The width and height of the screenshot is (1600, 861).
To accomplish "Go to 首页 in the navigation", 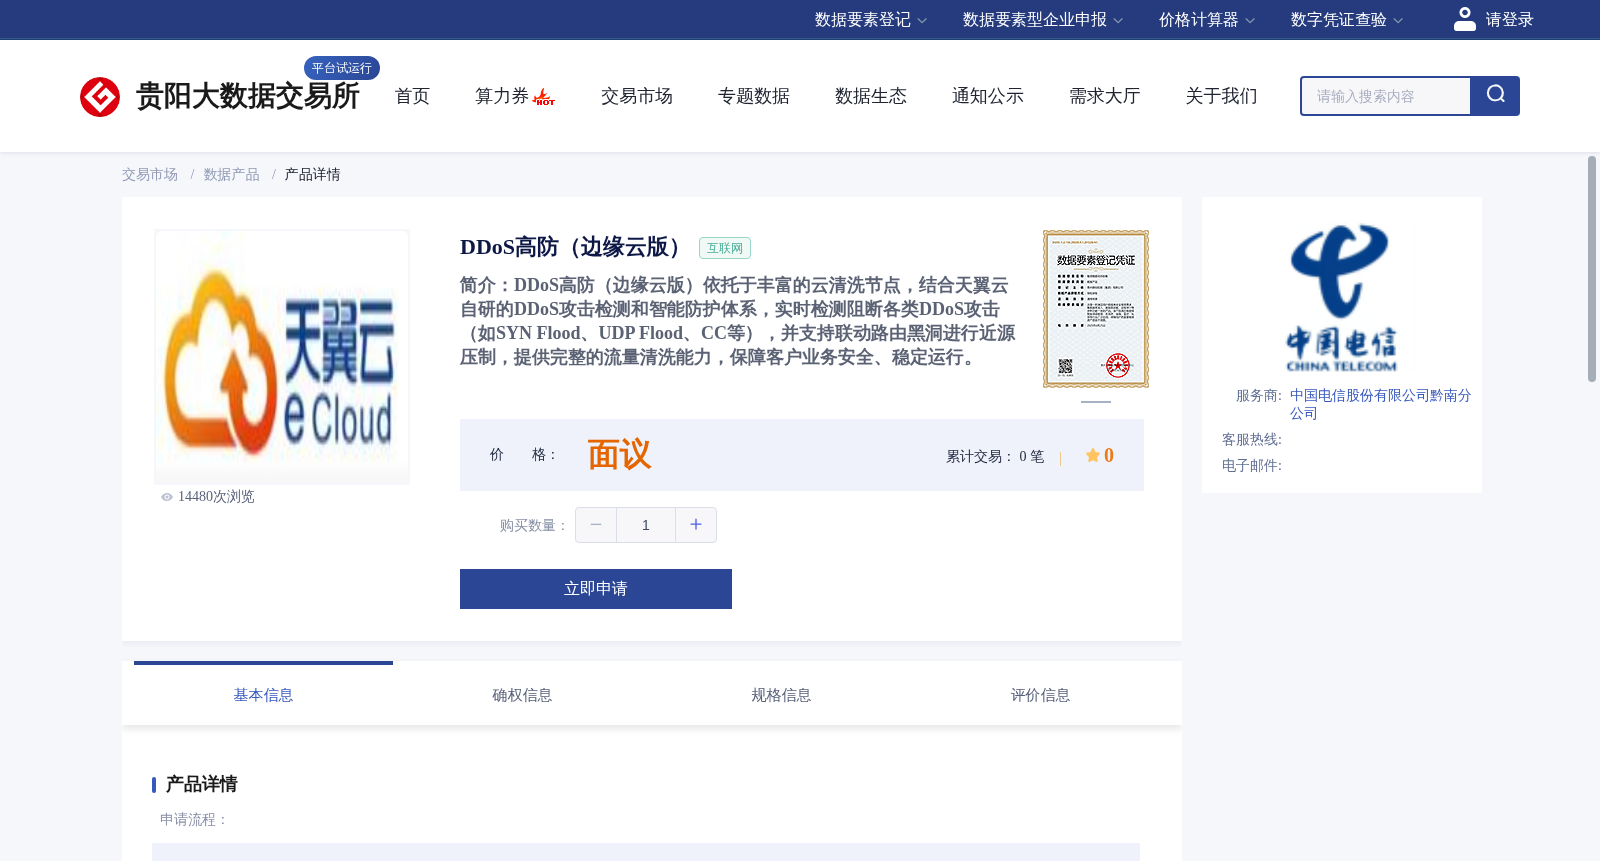I will [x=412, y=96].
